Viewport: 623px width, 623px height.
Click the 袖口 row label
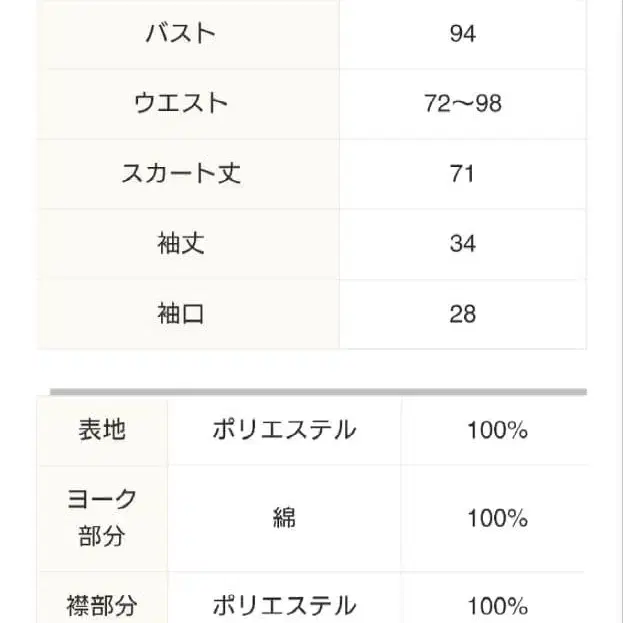181,313
